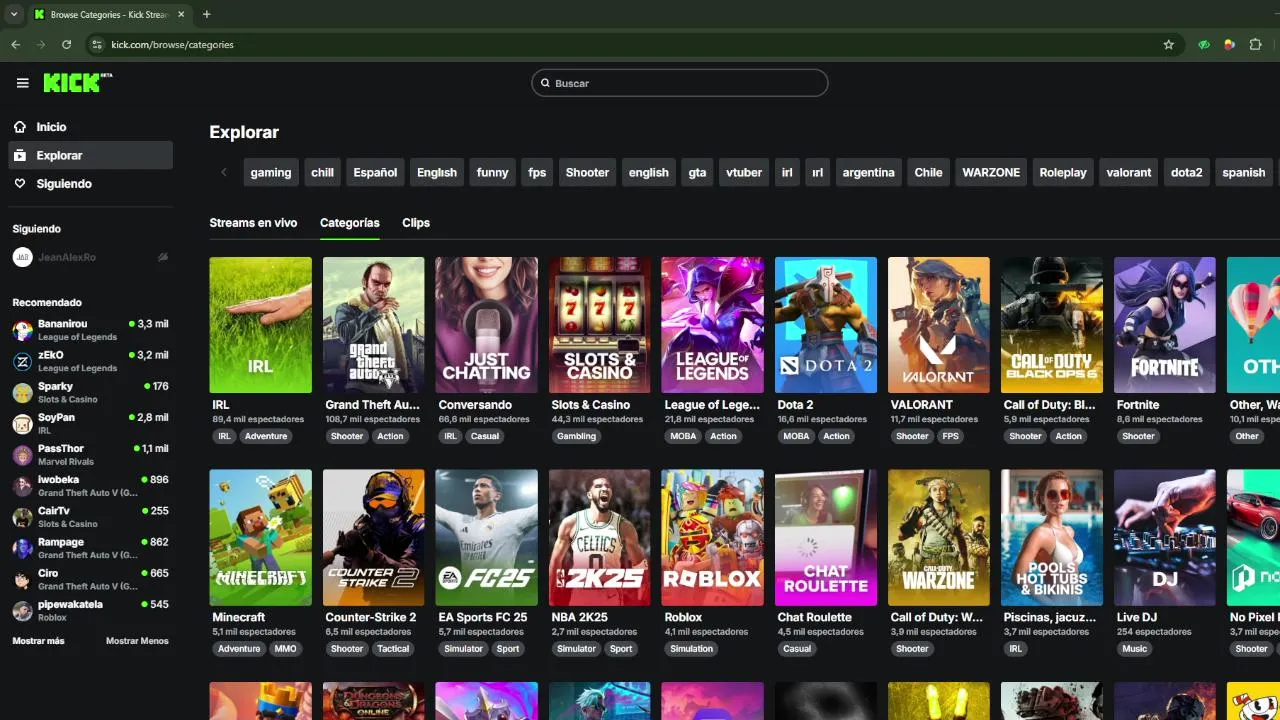Select the vtuber tag
The image size is (1280, 720).
click(744, 172)
